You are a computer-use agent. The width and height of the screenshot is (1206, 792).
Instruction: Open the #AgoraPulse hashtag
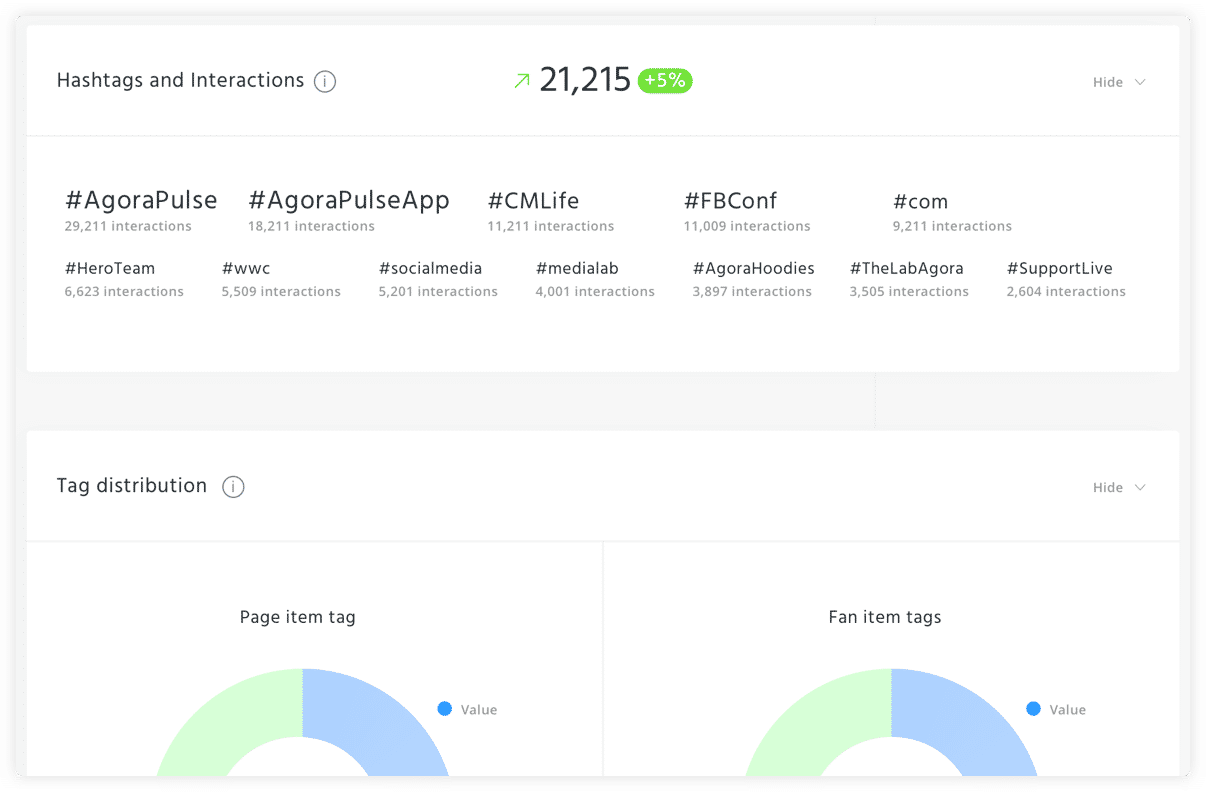click(141, 200)
